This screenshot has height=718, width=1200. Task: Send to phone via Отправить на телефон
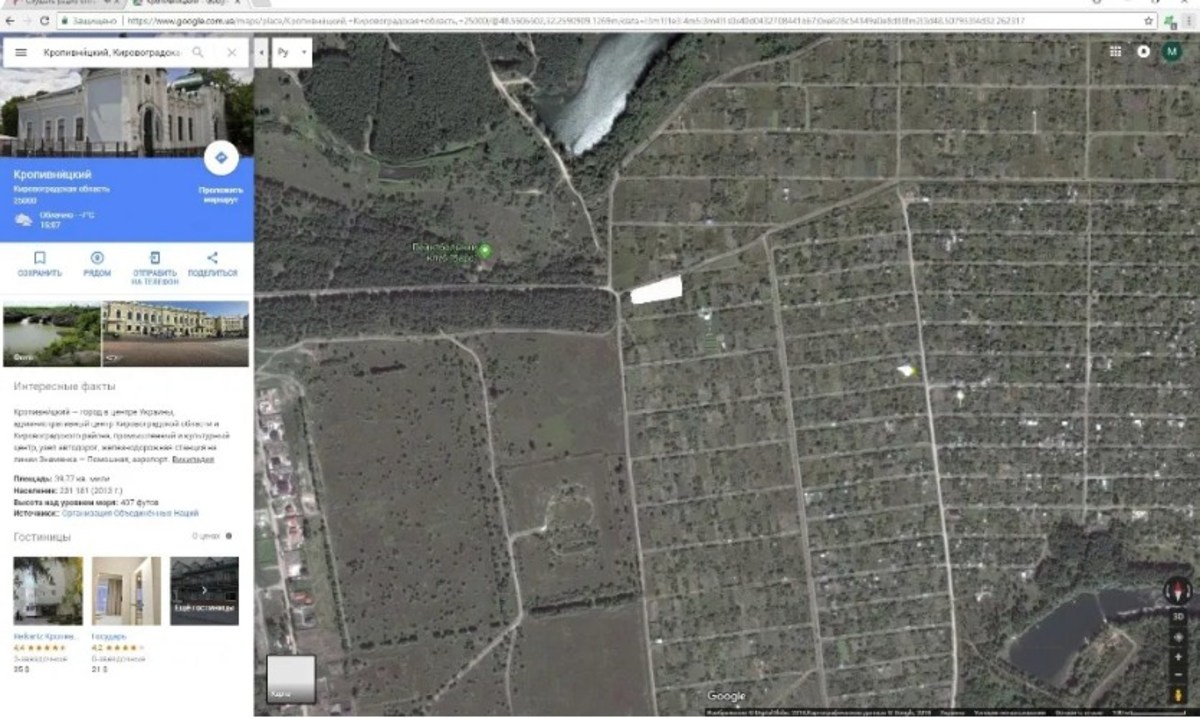click(x=155, y=258)
